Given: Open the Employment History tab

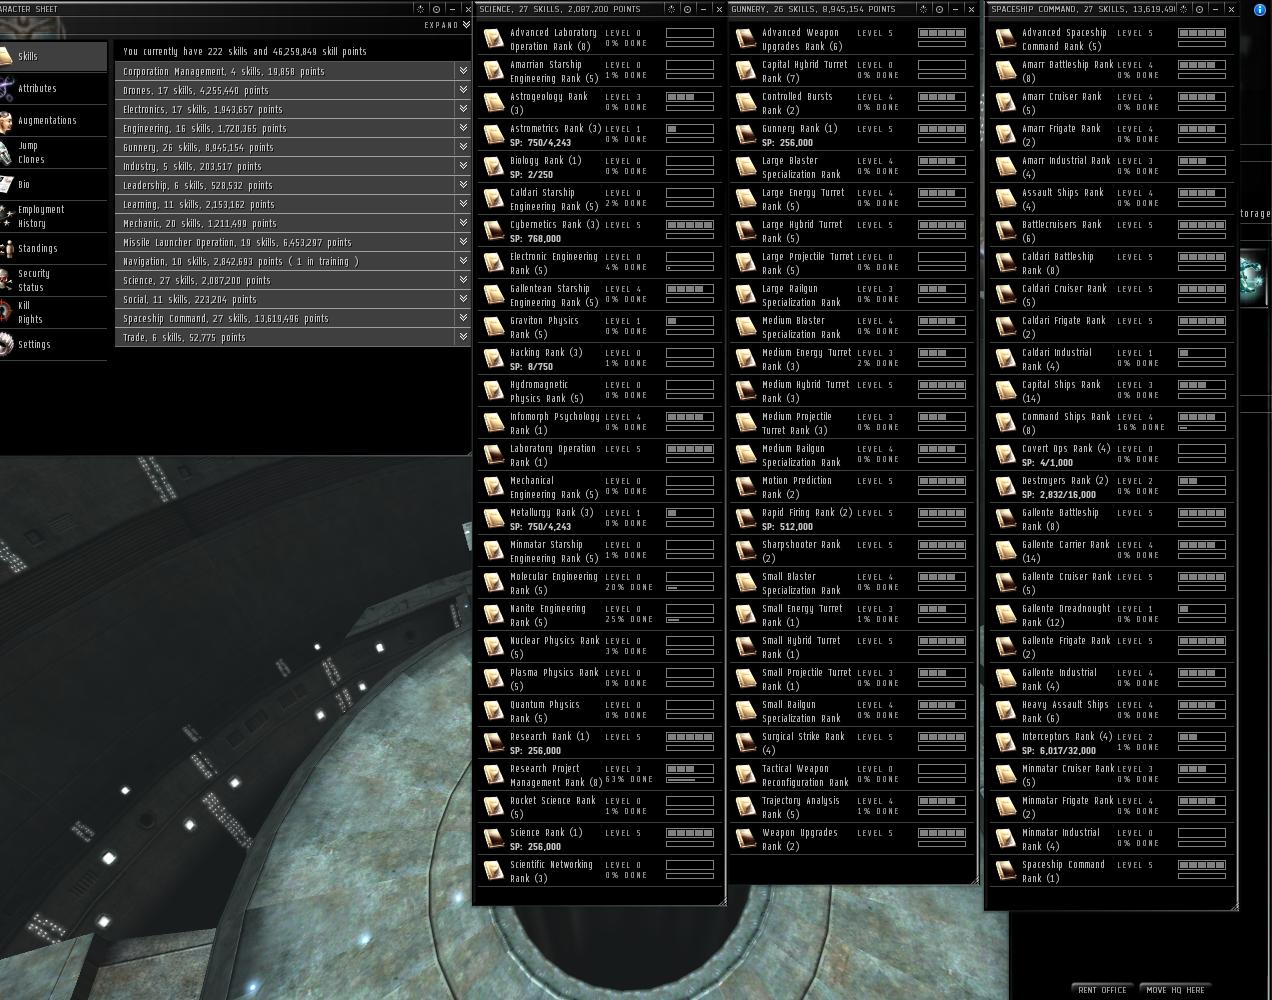Looking at the screenshot, I should coord(53,216).
